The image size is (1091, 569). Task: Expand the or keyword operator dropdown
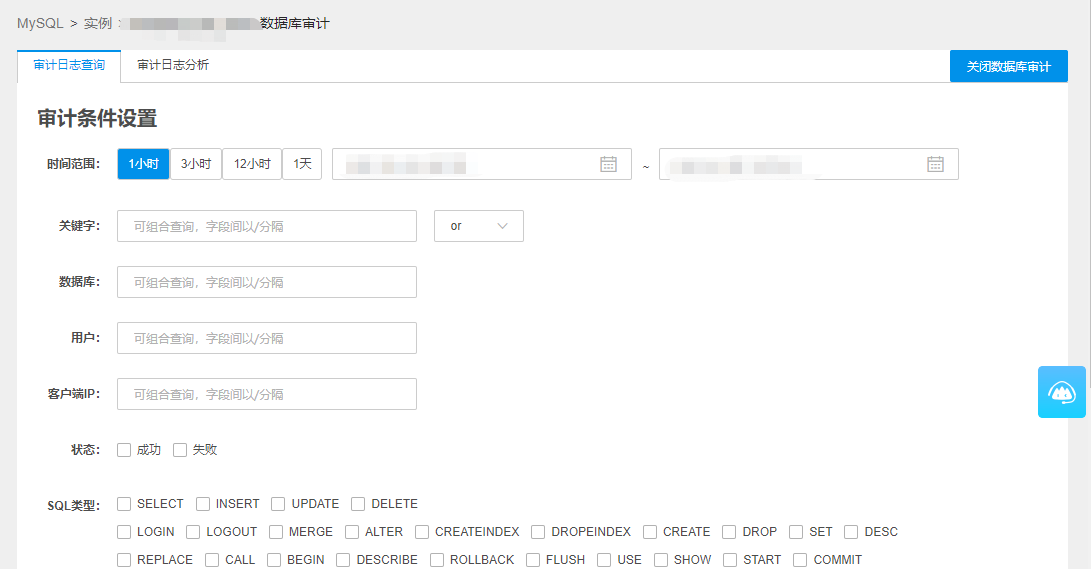[478, 226]
